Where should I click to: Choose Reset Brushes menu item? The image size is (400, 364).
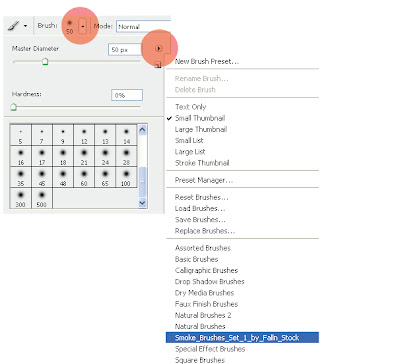pos(201,197)
